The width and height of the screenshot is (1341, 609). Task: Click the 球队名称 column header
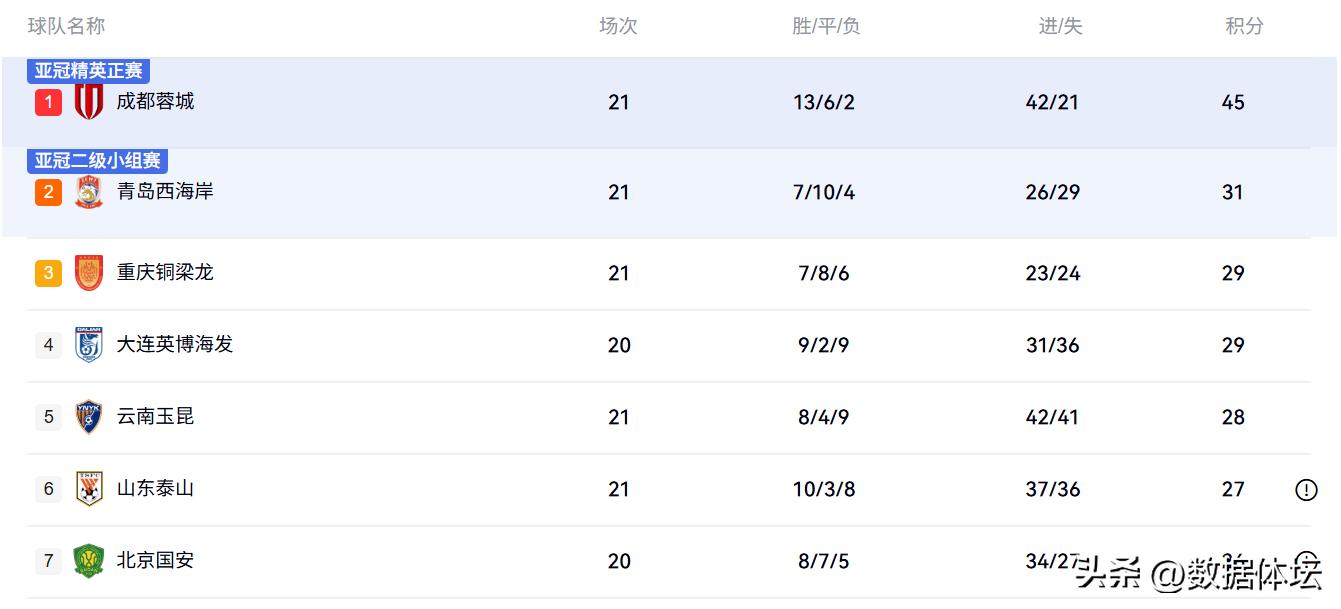(x=66, y=27)
